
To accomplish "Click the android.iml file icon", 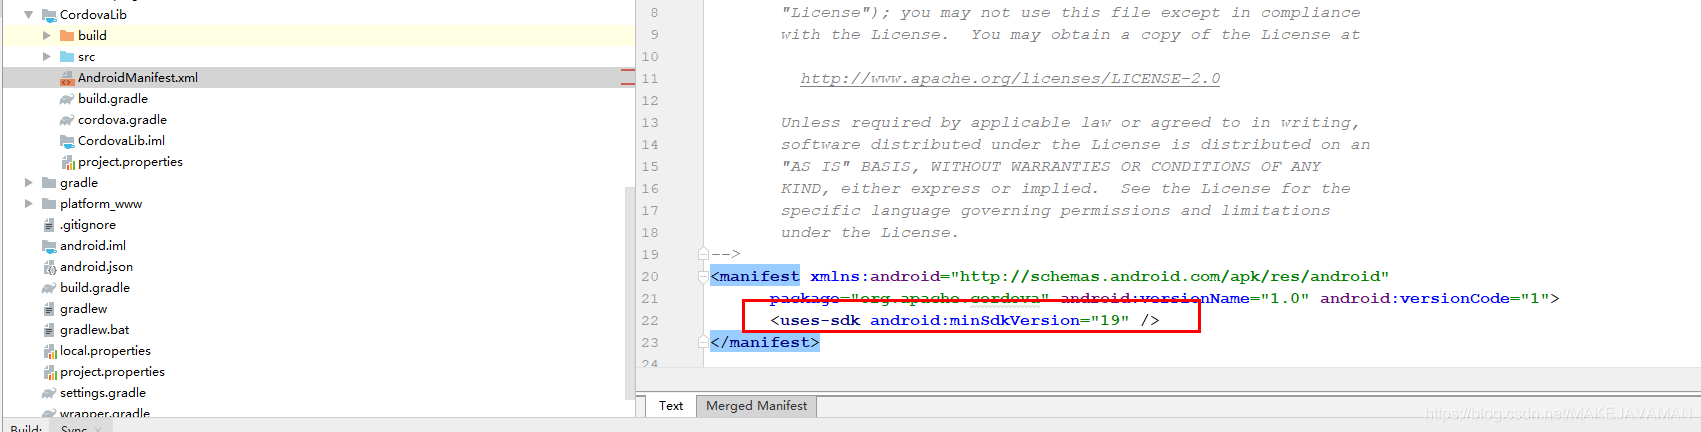I will 49,245.
